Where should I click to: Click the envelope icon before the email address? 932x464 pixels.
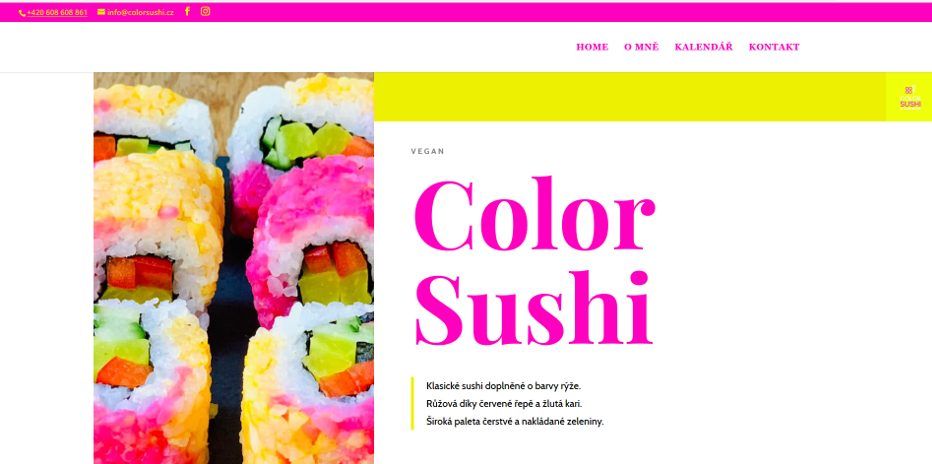(101, 12)
